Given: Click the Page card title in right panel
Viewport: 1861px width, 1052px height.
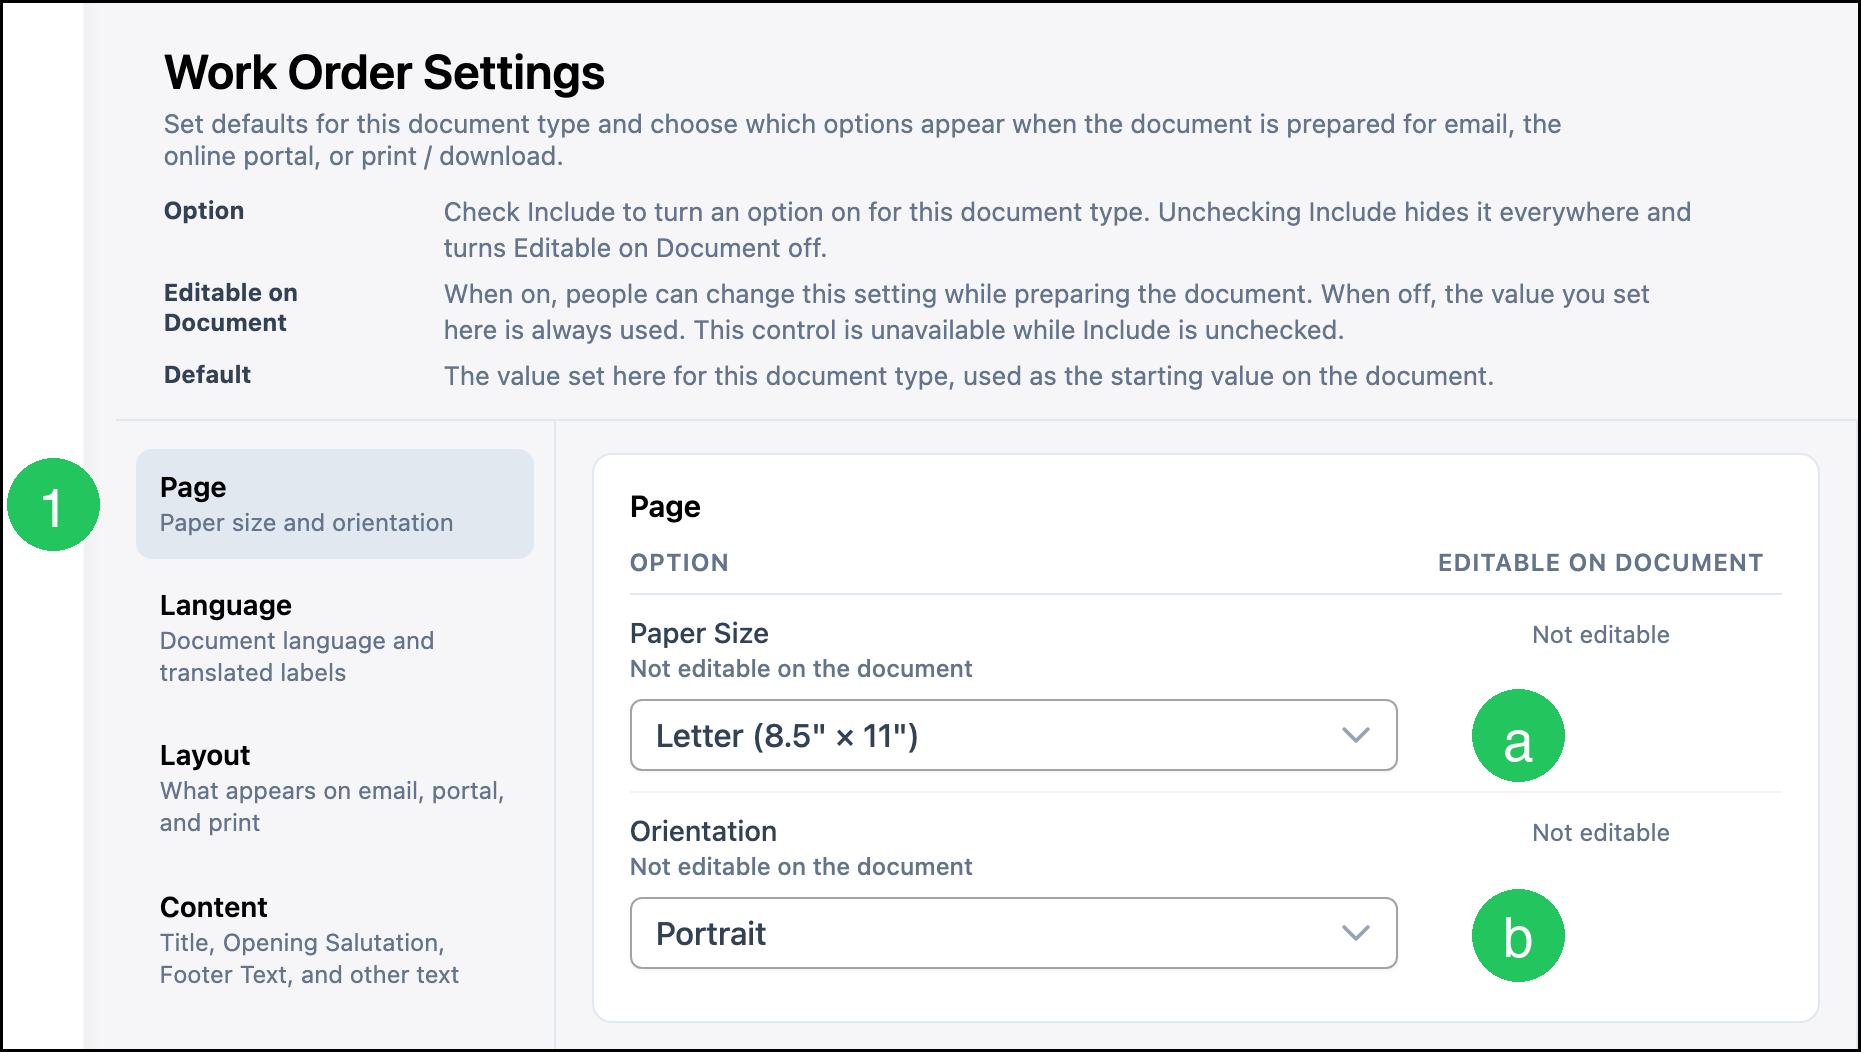Looking at the screenshot, I should coord(665,507).
